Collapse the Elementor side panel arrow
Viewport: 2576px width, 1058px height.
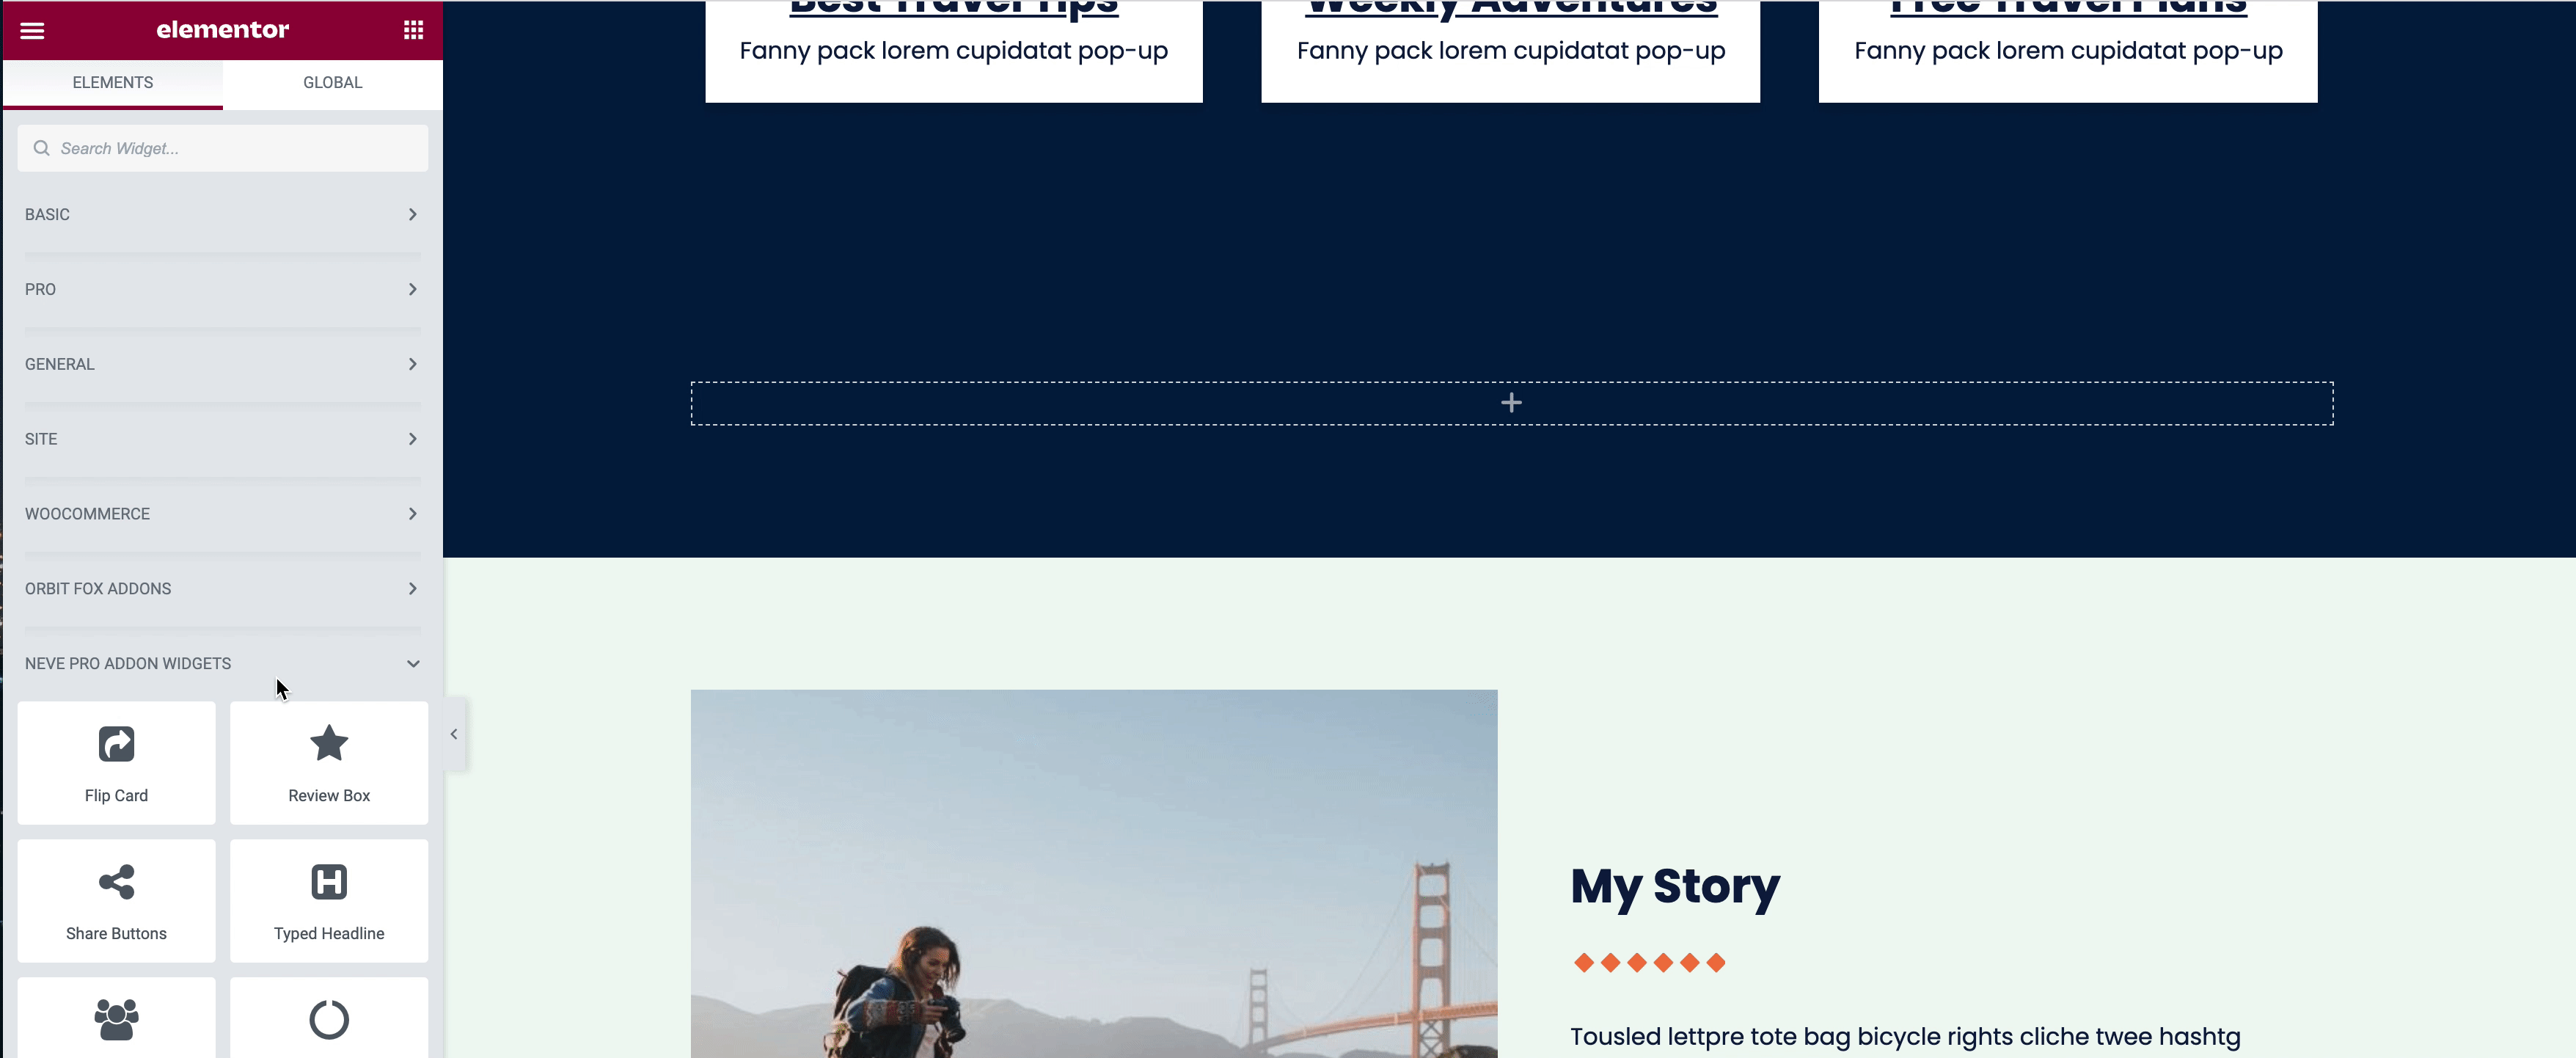click(454, 734)
